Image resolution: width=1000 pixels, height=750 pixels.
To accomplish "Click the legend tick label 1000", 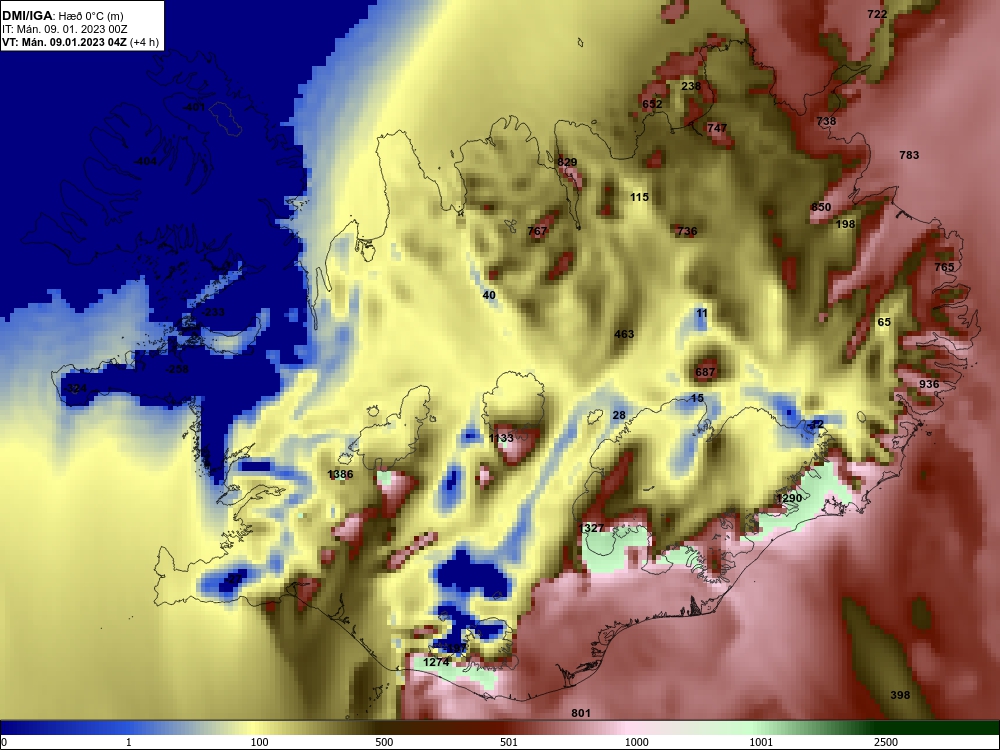I will 636,742.
